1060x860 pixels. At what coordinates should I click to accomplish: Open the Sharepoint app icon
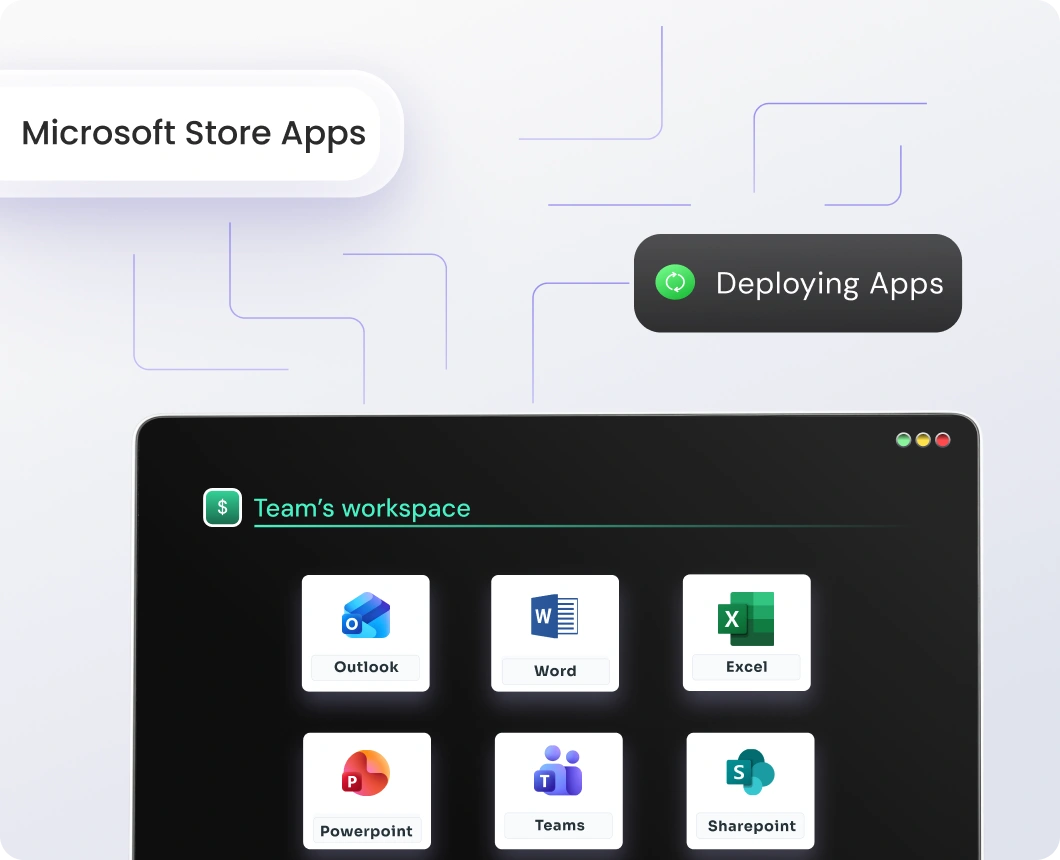point(750,772)
